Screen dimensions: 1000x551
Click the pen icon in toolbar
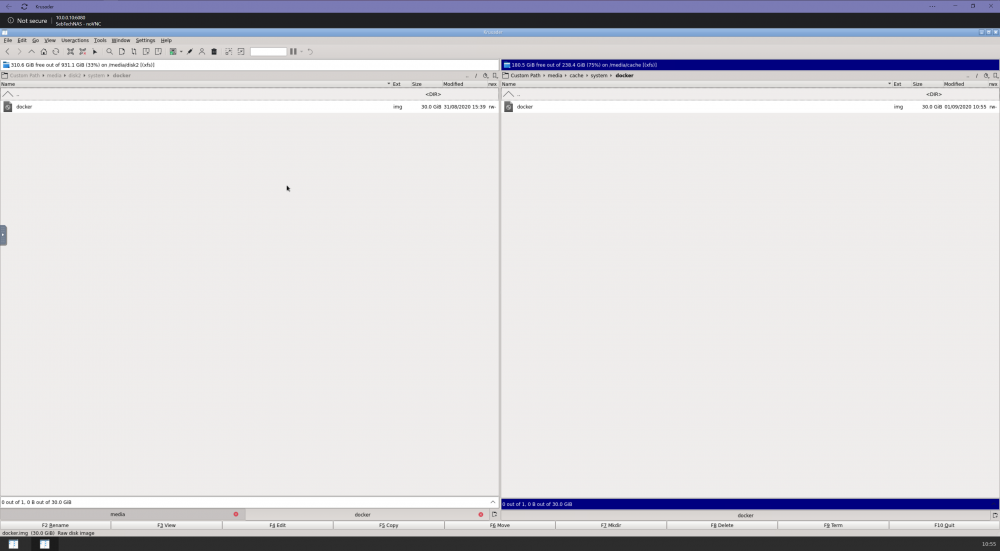pos(189,52)
